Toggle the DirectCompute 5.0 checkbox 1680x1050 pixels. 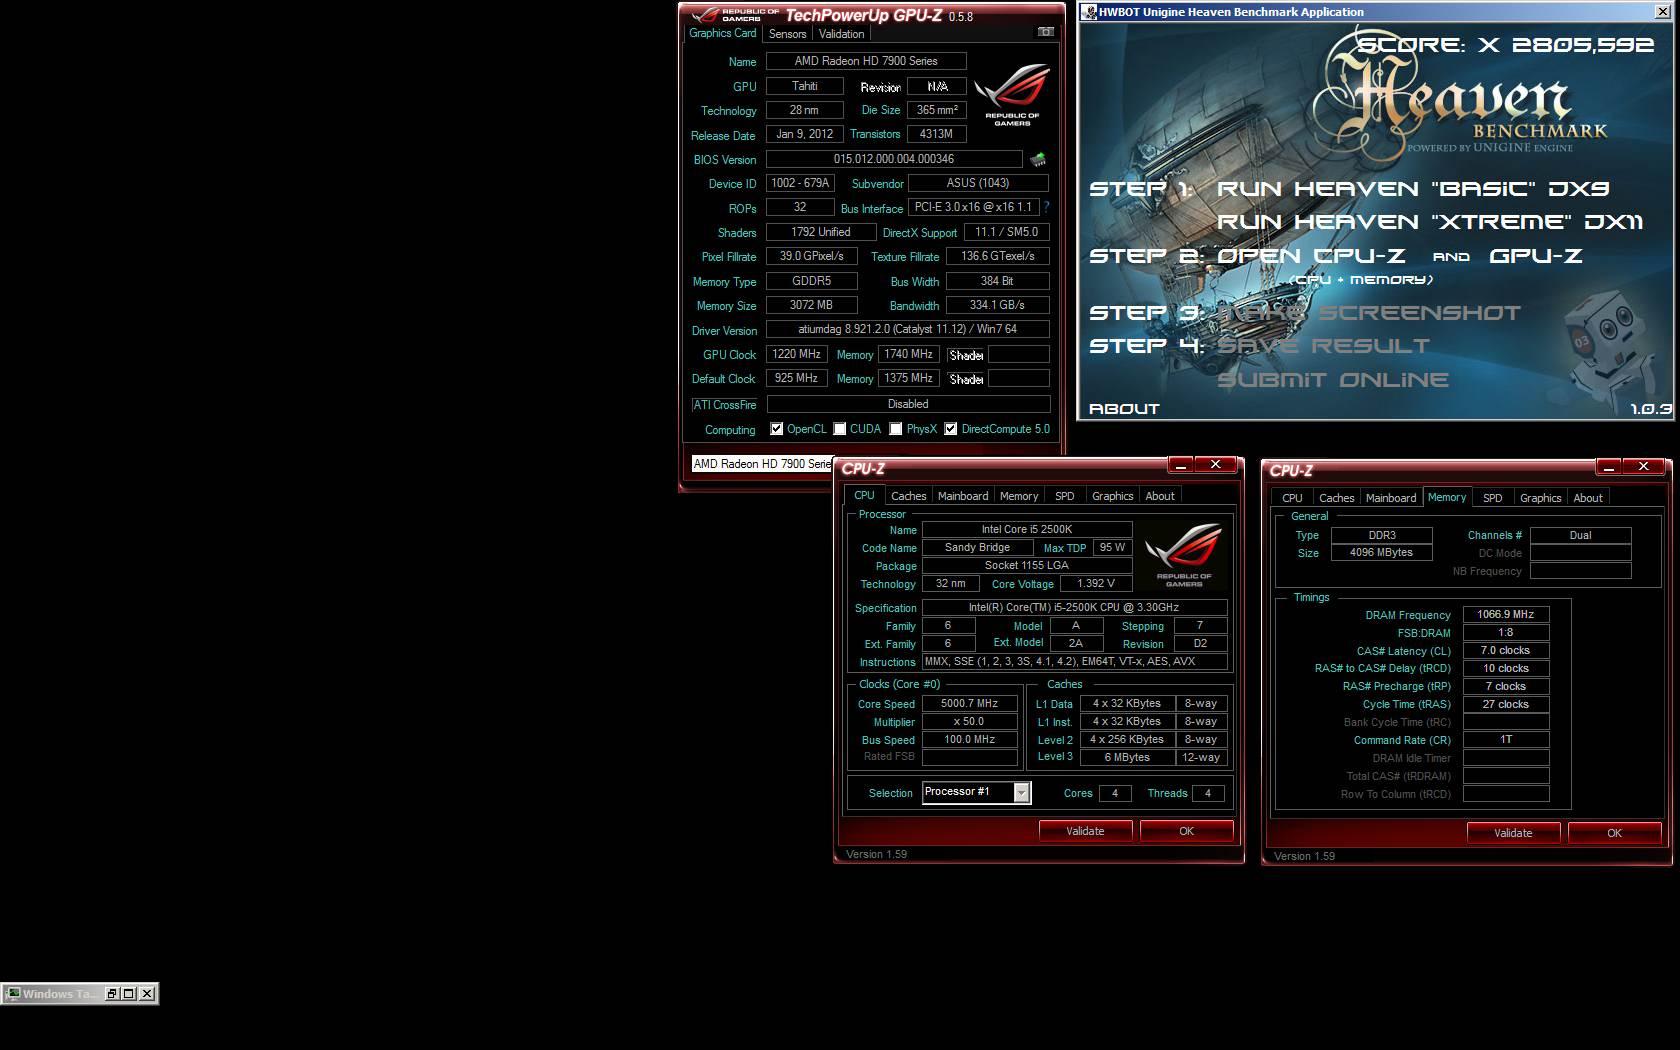tap(951, 429)
